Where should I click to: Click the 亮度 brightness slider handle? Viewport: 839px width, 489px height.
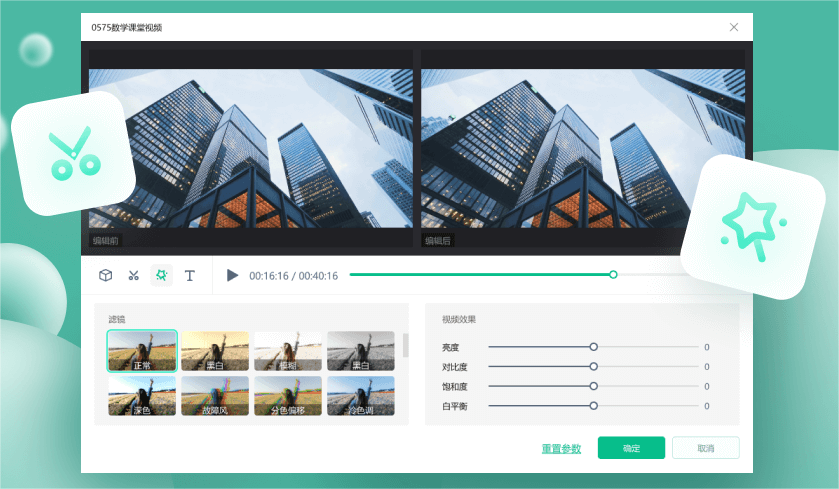(593, 347)
